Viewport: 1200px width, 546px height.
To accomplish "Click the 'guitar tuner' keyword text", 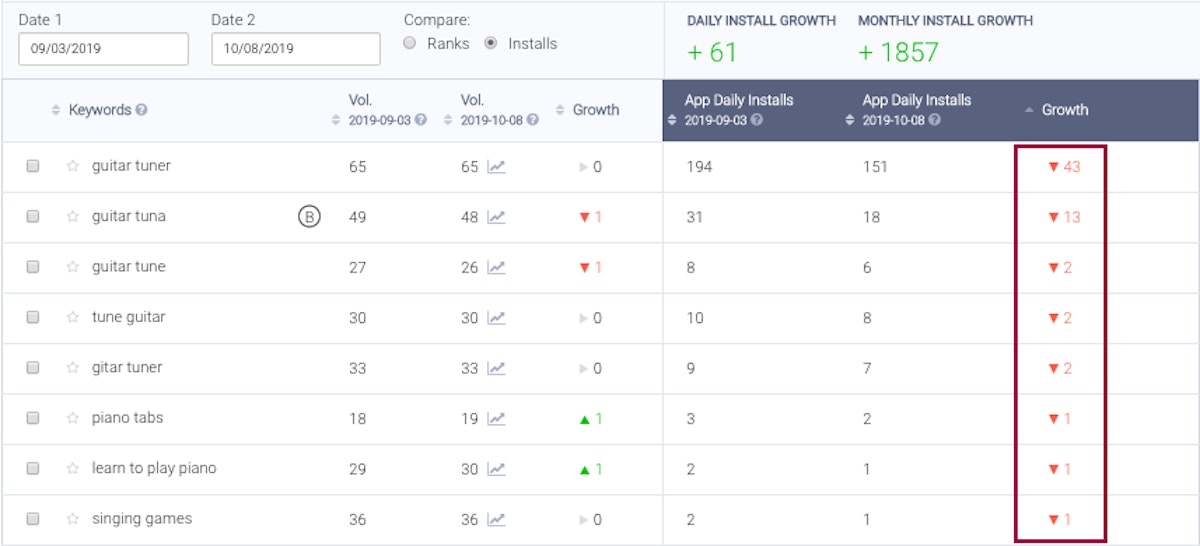I will (131, 166).
